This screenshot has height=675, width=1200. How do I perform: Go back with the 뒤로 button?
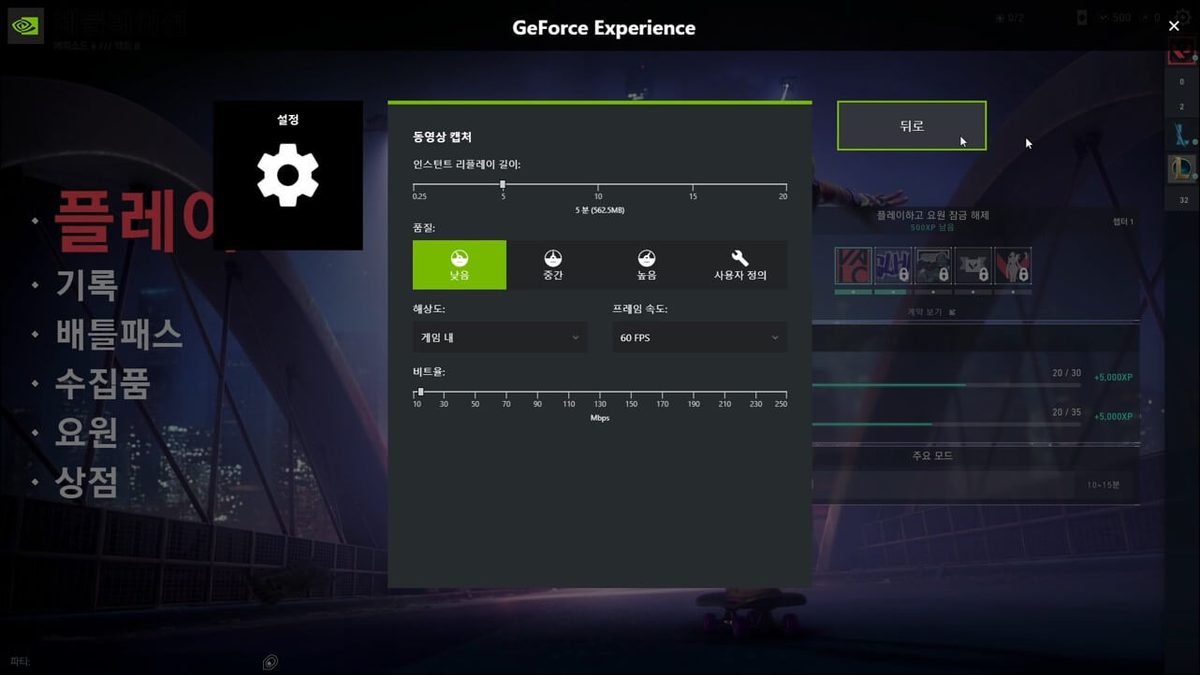(x=912, y=126)
